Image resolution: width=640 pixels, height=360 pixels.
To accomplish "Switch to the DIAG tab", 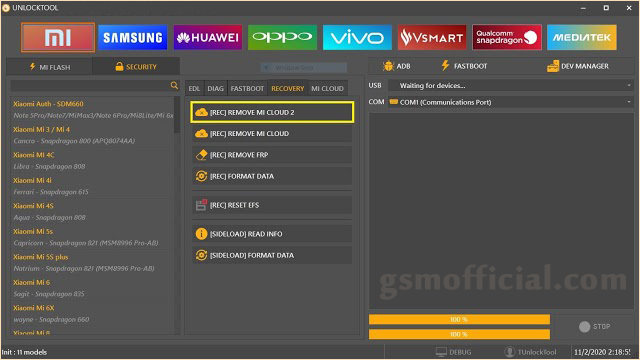I will coord(216,89).
